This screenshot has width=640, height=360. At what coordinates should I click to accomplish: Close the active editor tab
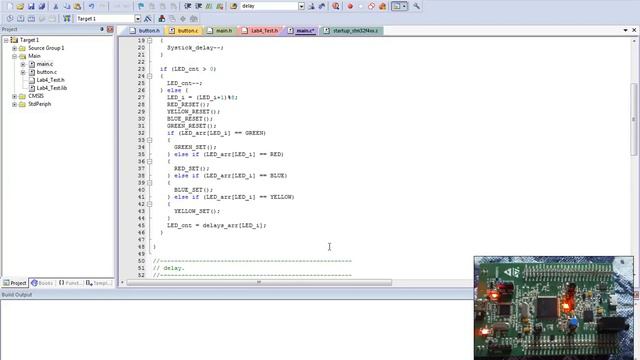[x=634, y=30]
